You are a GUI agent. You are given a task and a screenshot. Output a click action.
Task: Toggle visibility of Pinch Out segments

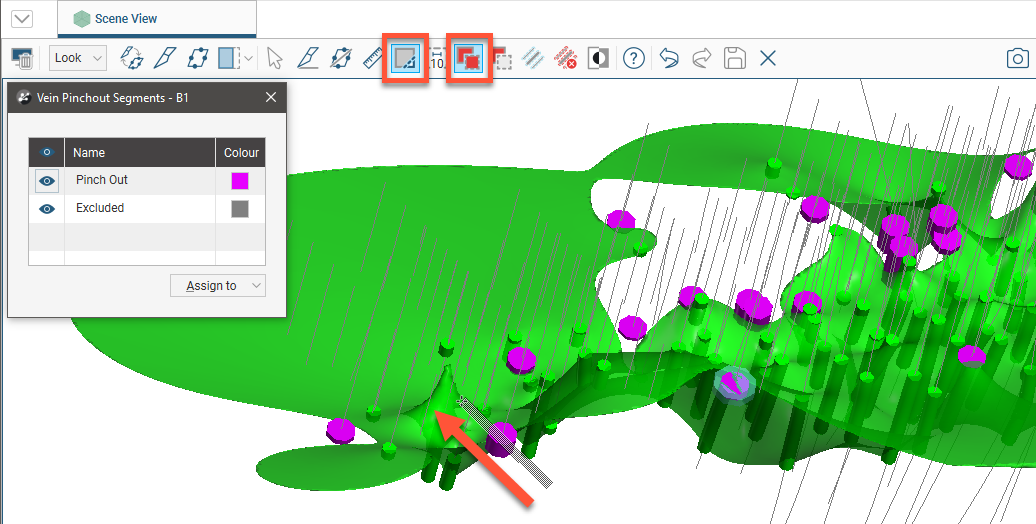pyautogui.click(x=47, y=181)
